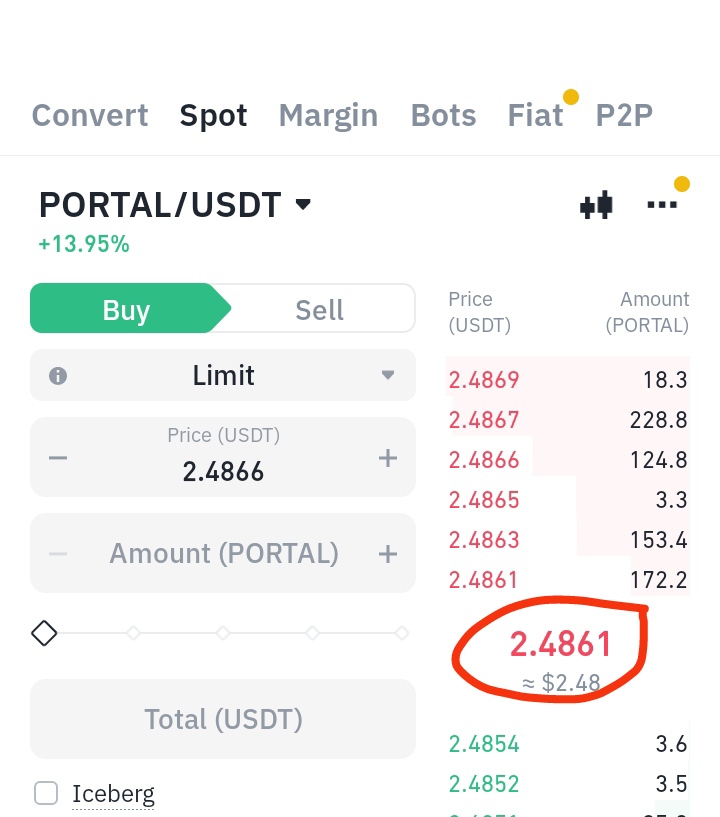Decrease PORTAL amount with minus icon

58,554
